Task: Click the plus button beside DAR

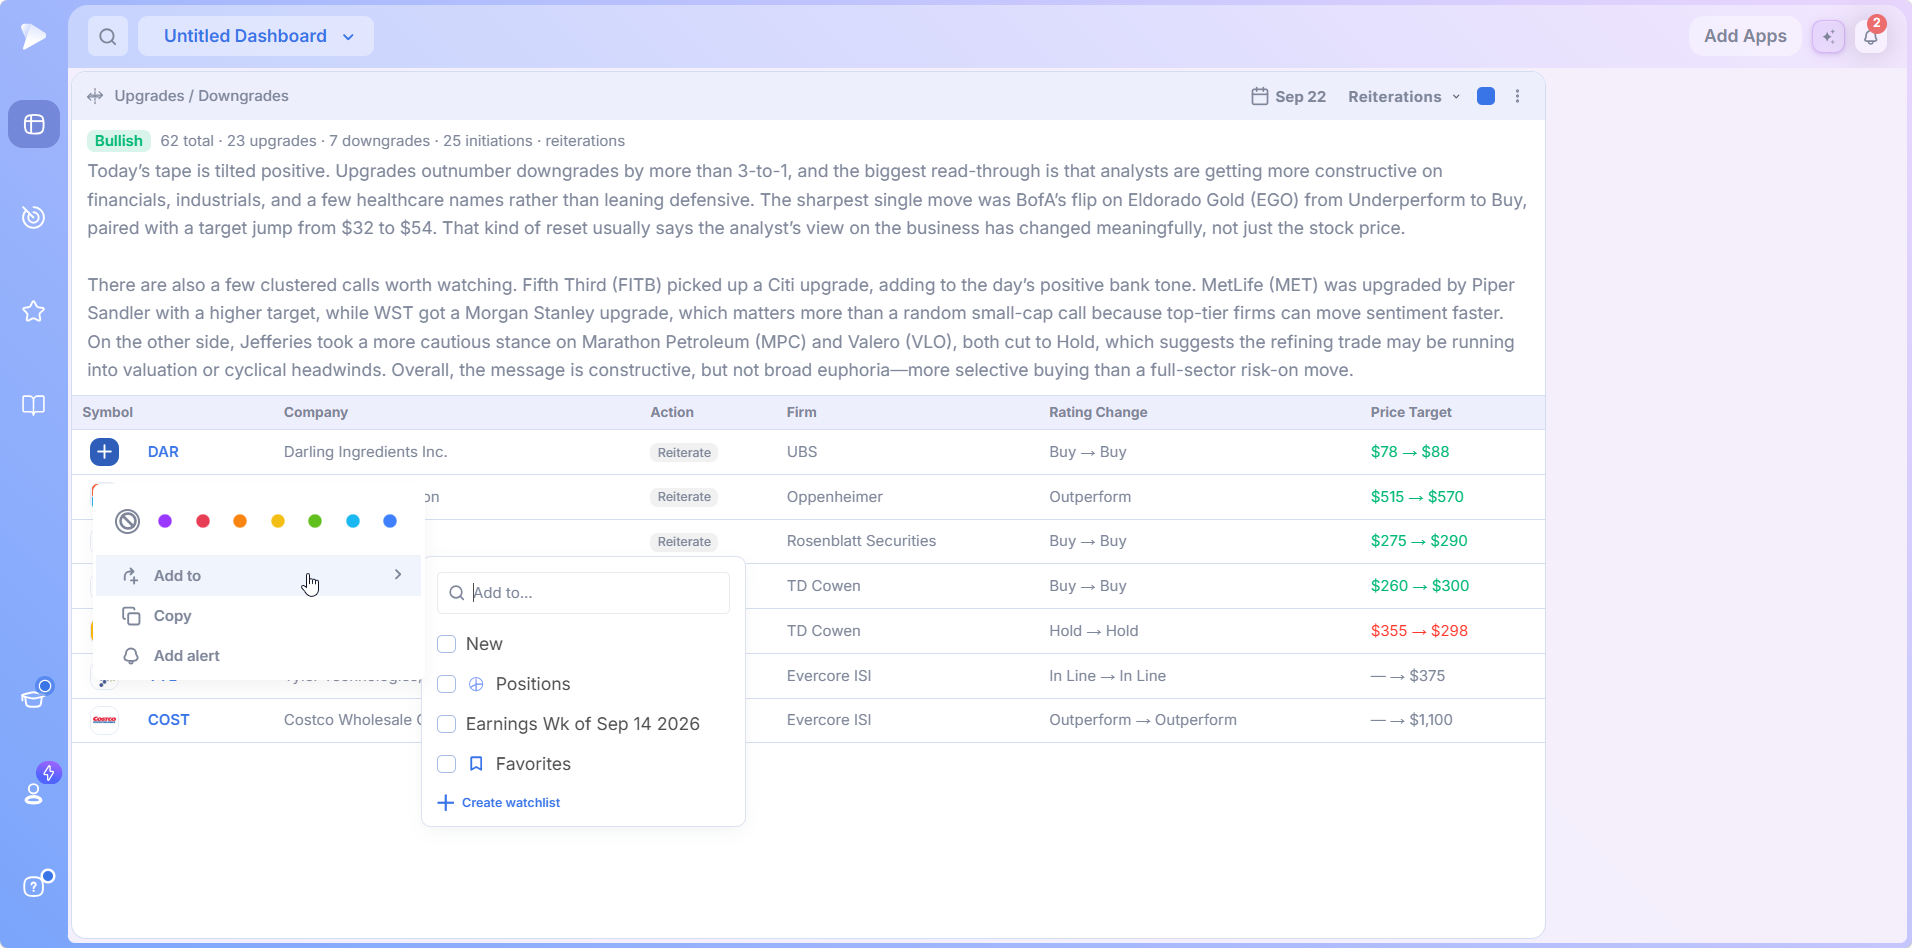Action: (x=104, y=452)
